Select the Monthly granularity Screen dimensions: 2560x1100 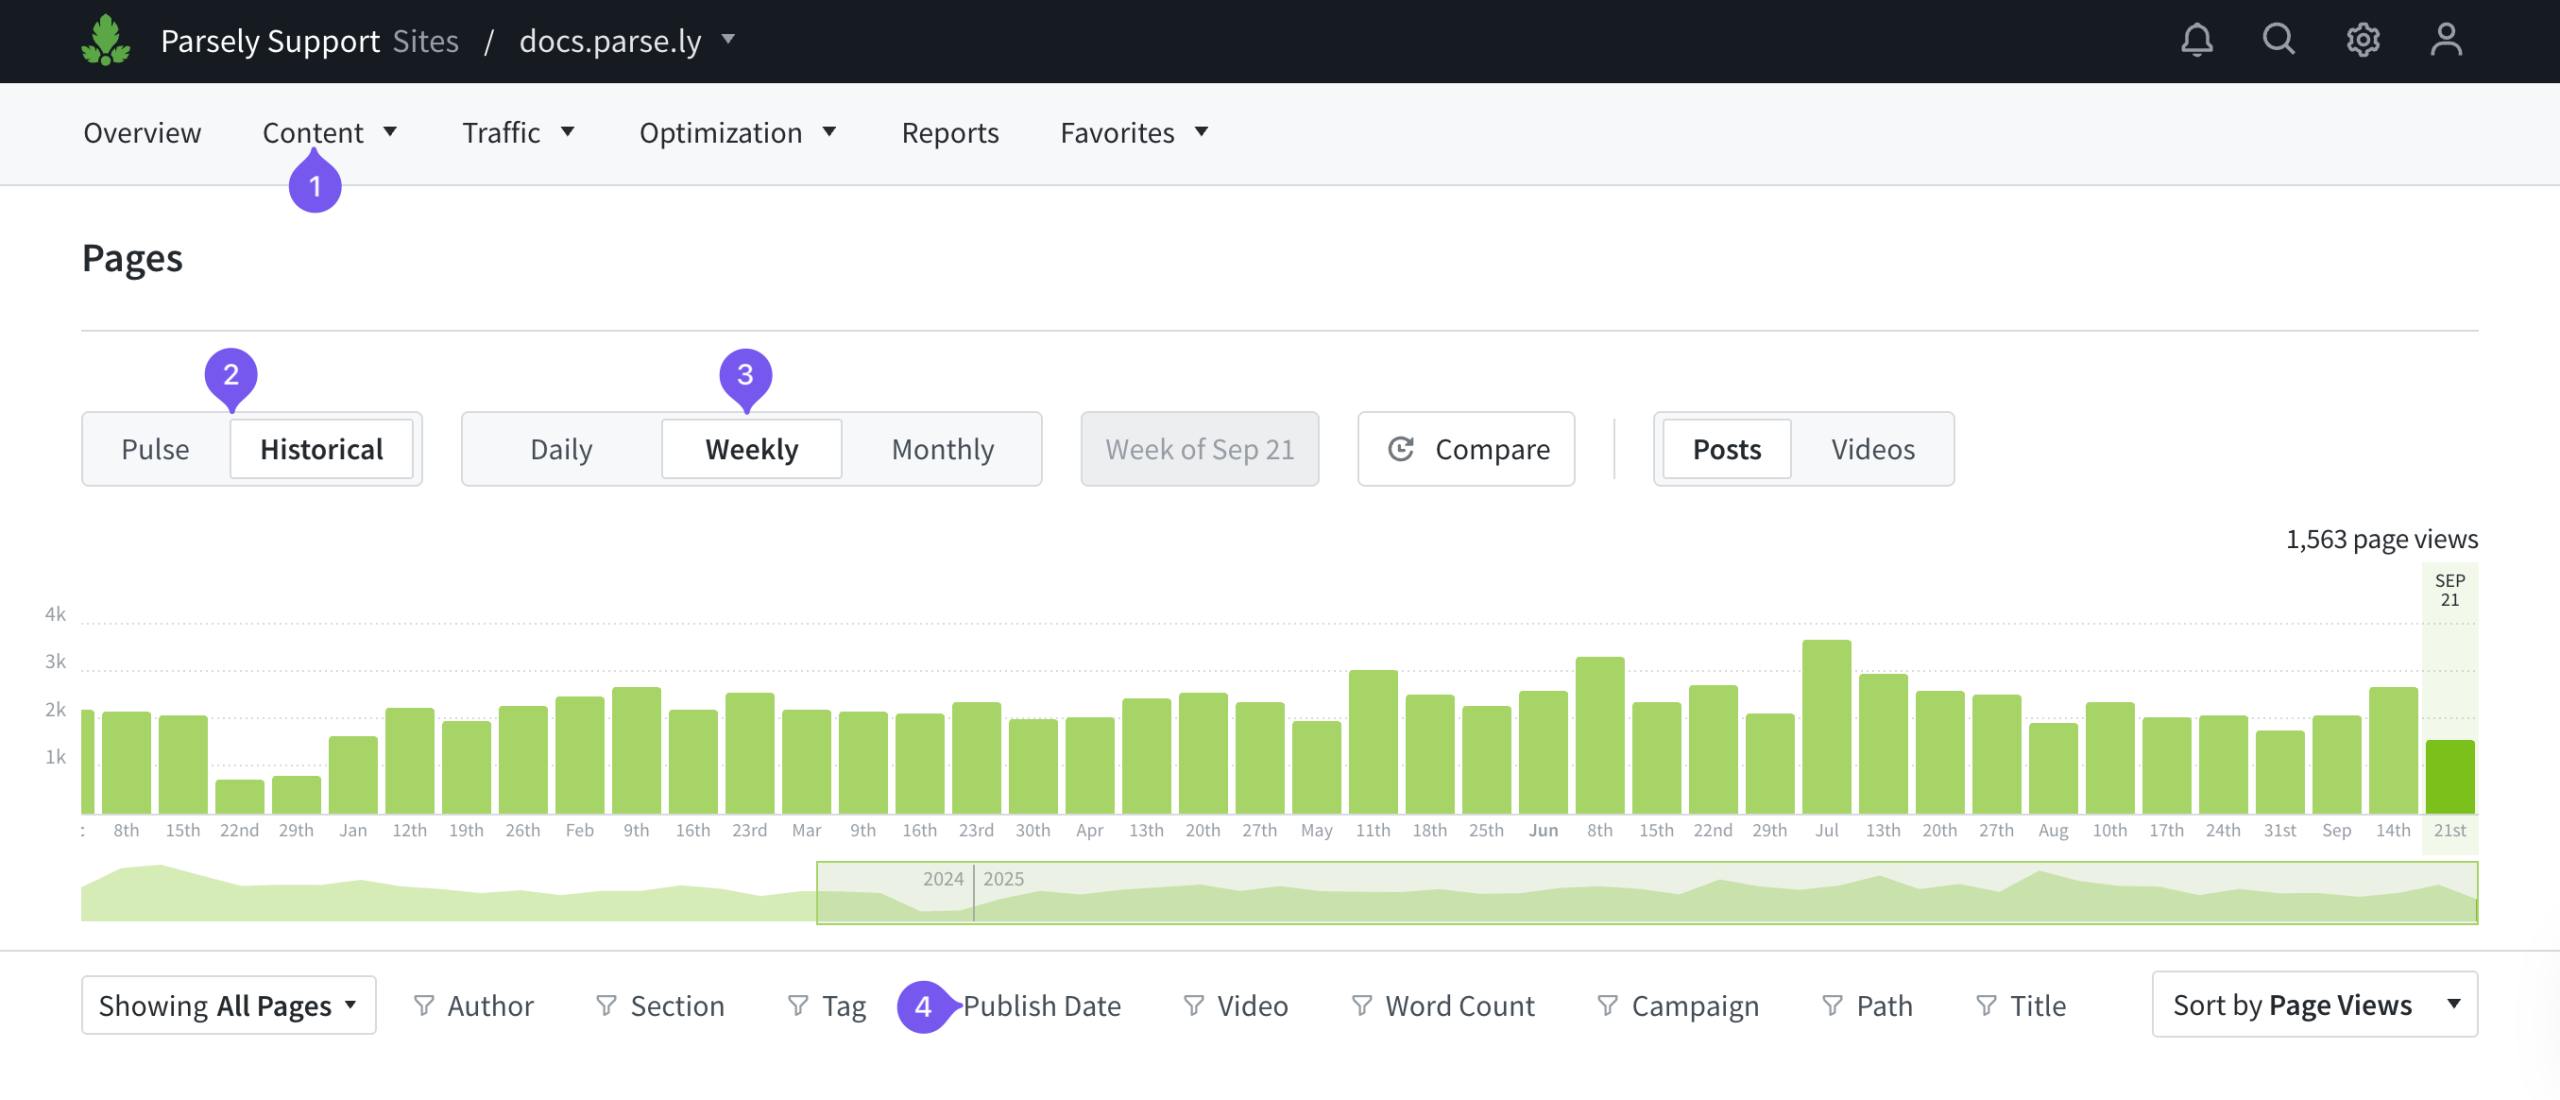coord(942,449)
